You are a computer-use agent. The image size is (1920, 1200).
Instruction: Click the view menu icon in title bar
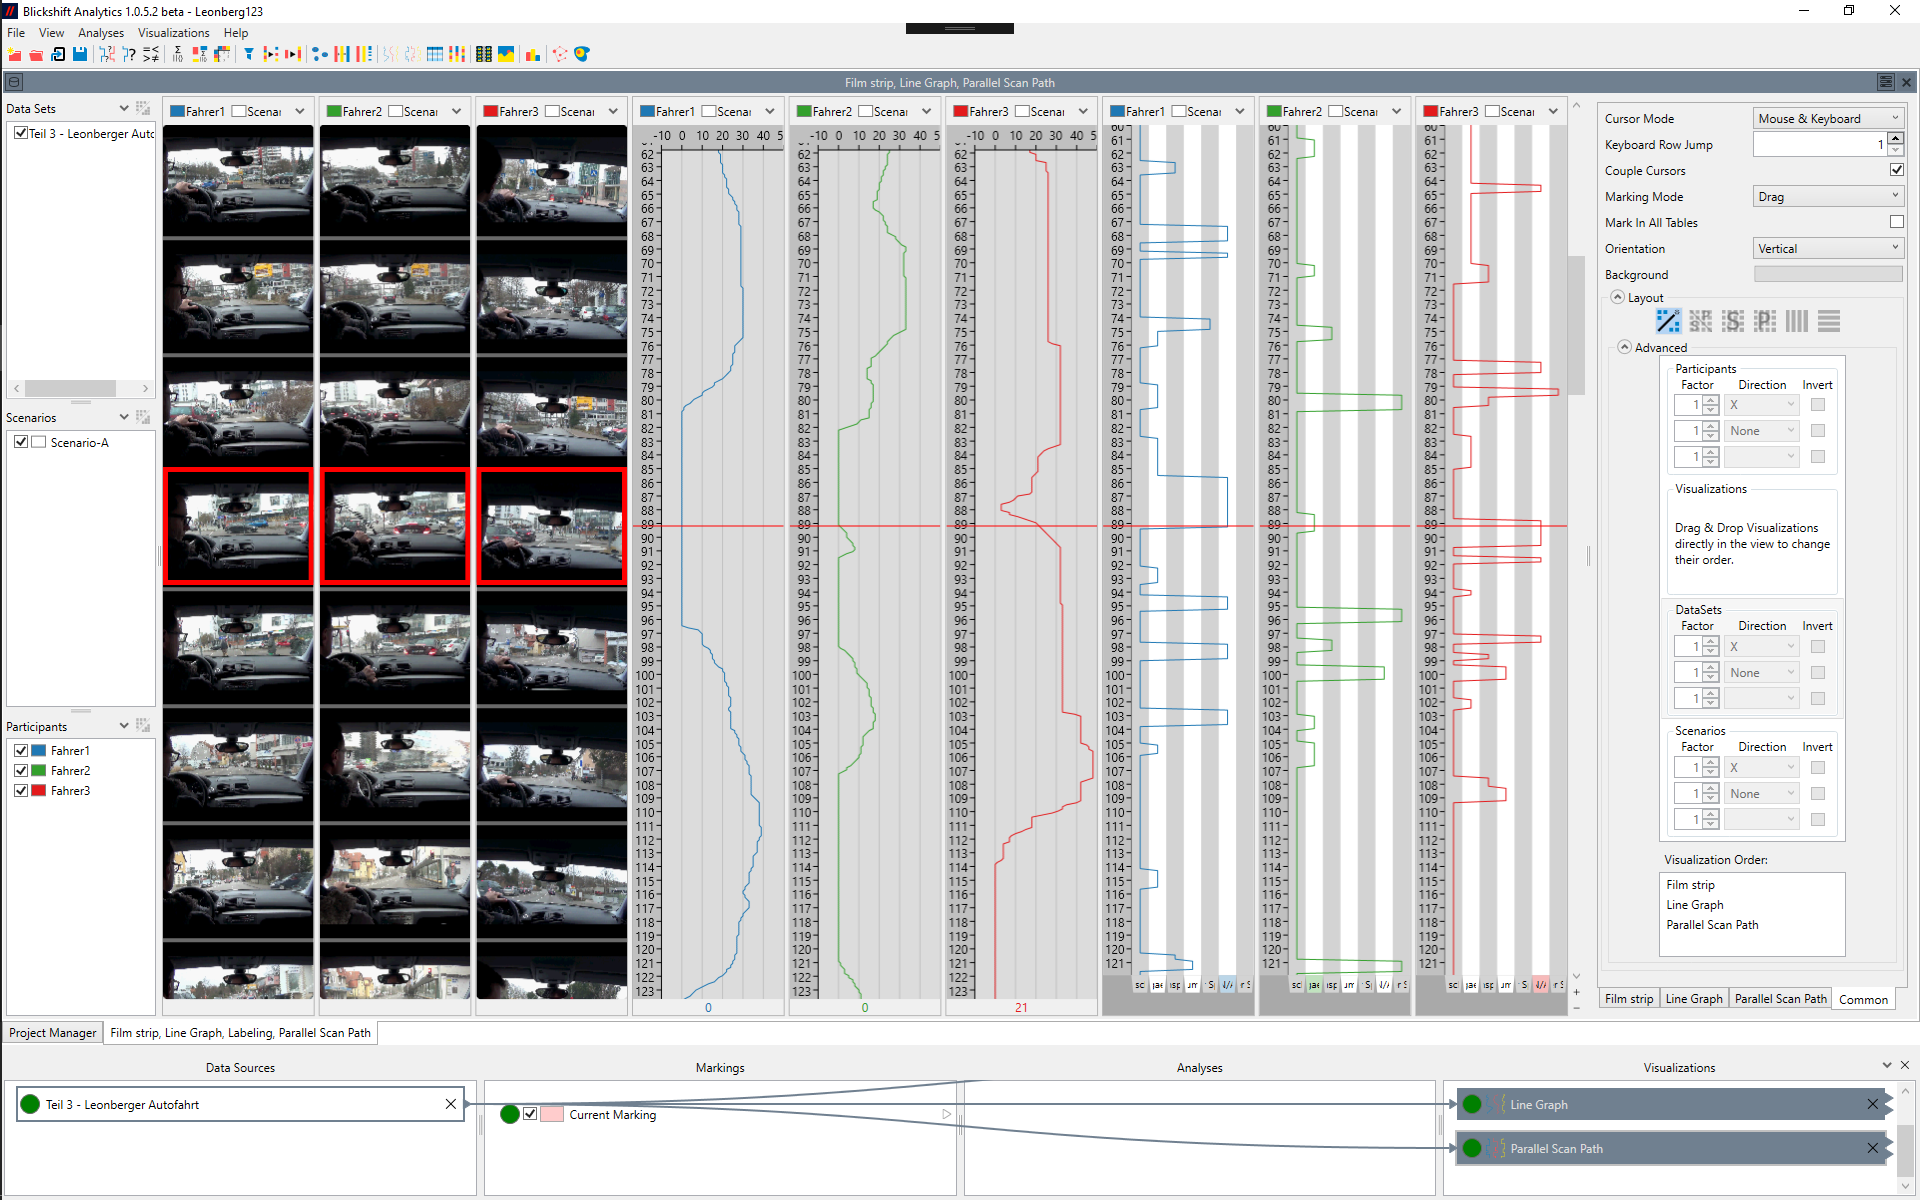click(1885, 82)
